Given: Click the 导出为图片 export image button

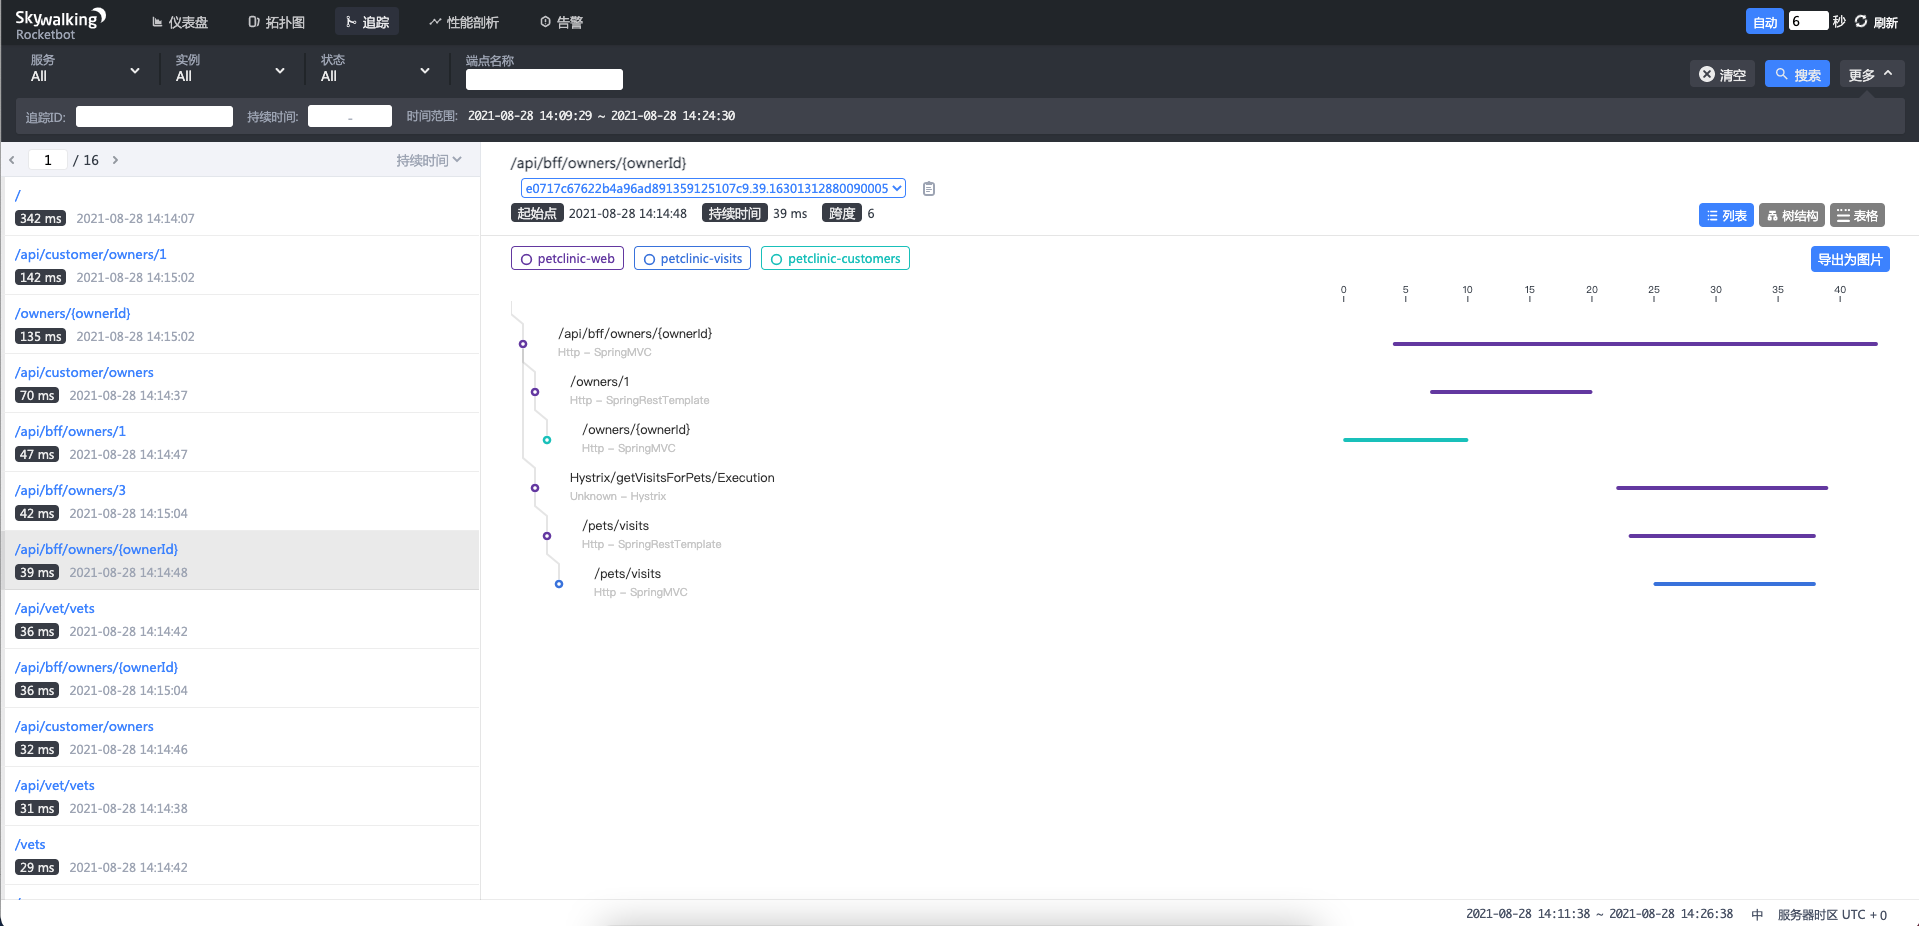Looking at the screenshot, I should coord(1849,260).
